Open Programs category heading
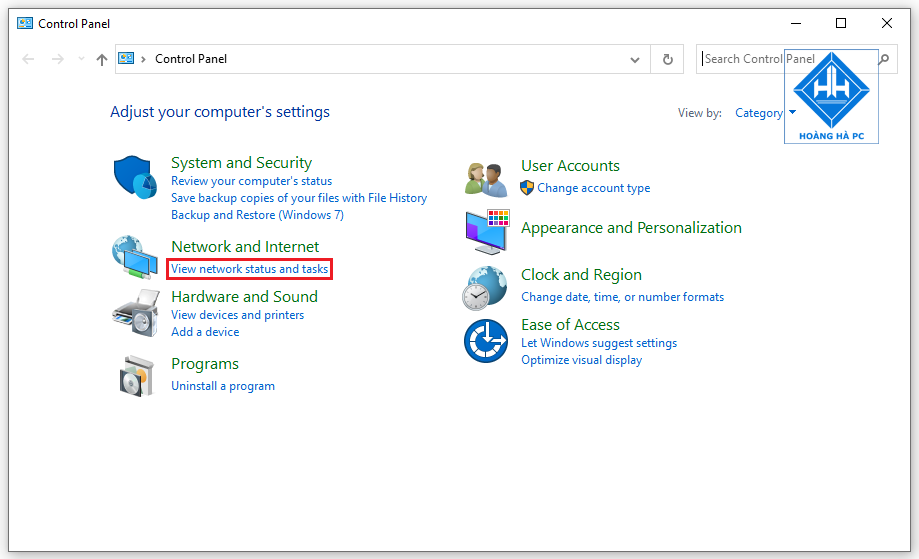Viewport: 919px width, 559px height. 205,364
